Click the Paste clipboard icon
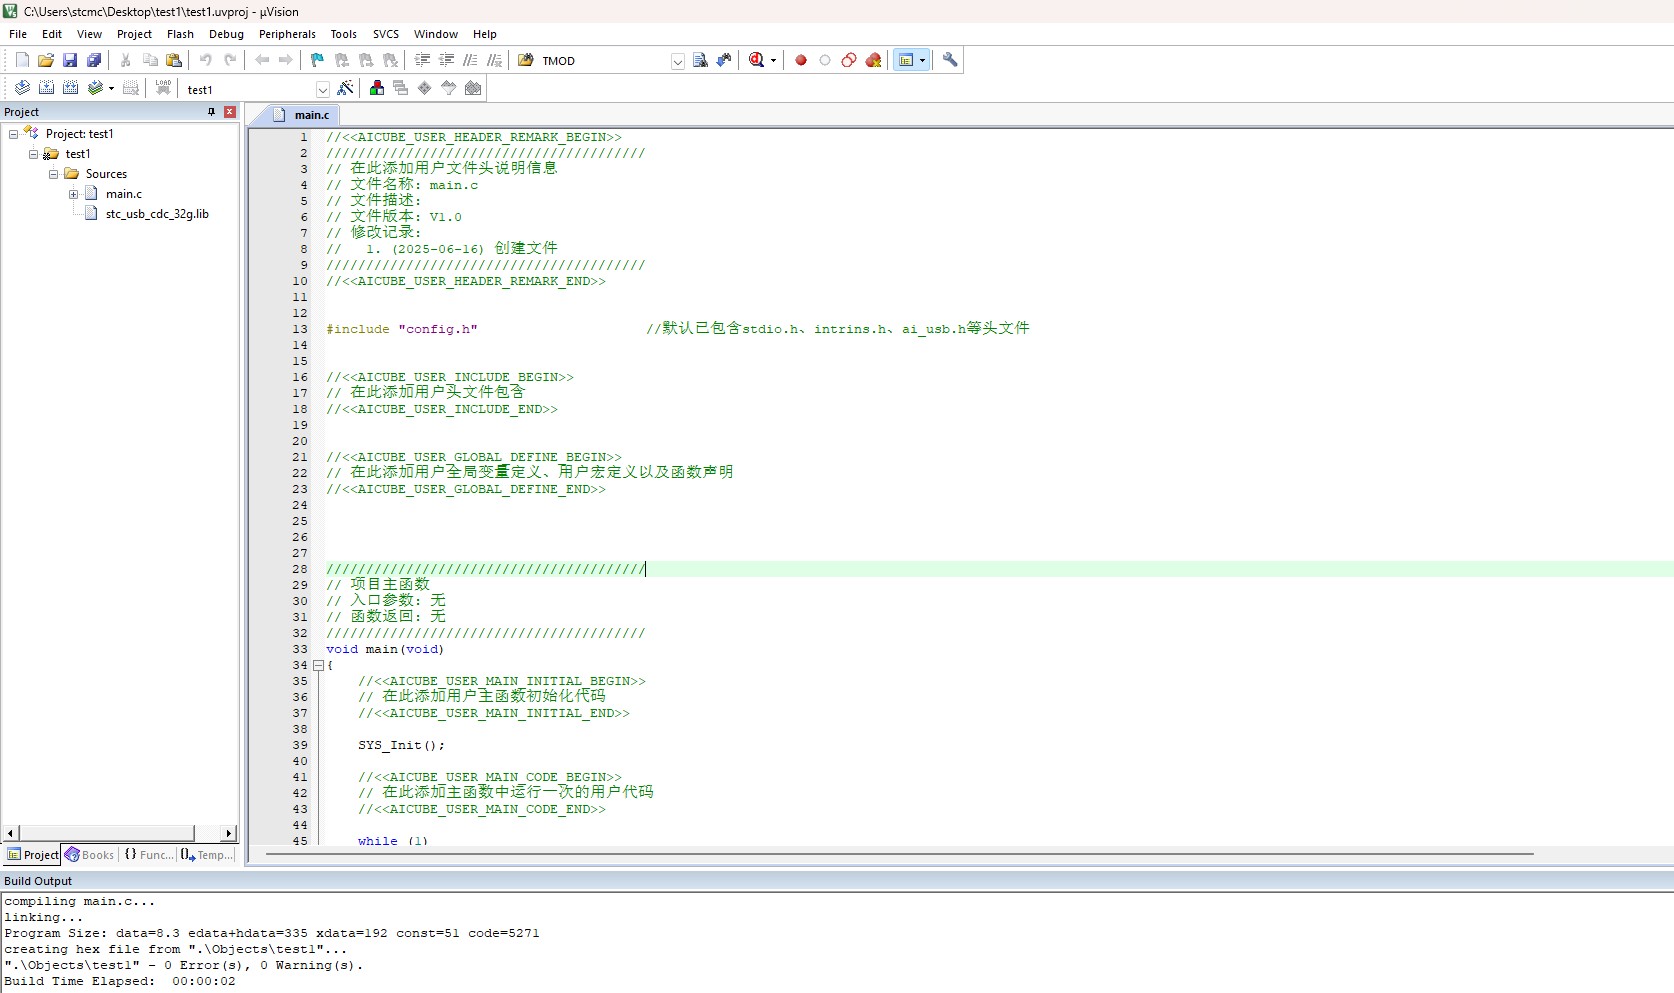The image size is (1674, 993). point(174,60)
